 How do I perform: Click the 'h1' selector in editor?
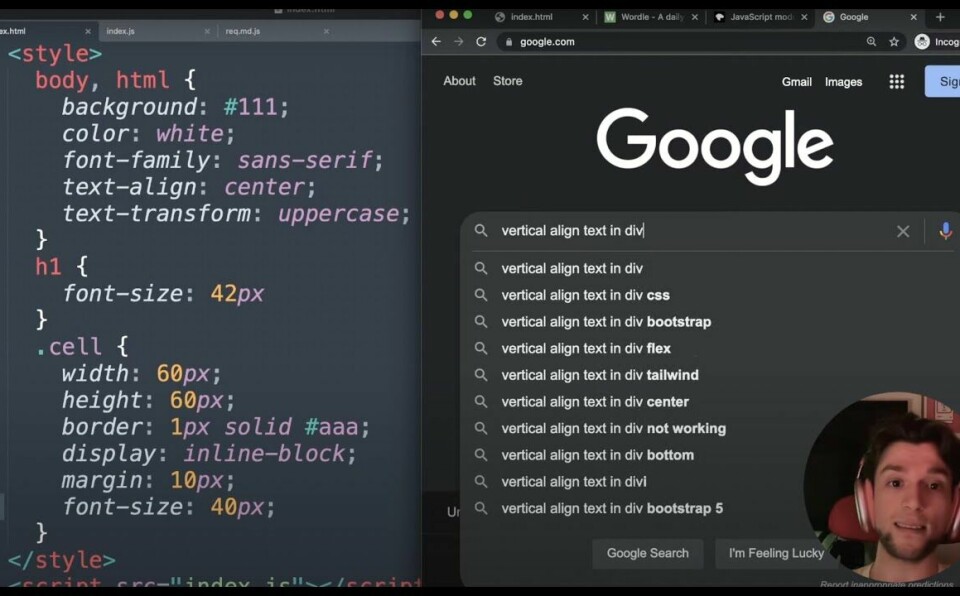tap(48, 266)
